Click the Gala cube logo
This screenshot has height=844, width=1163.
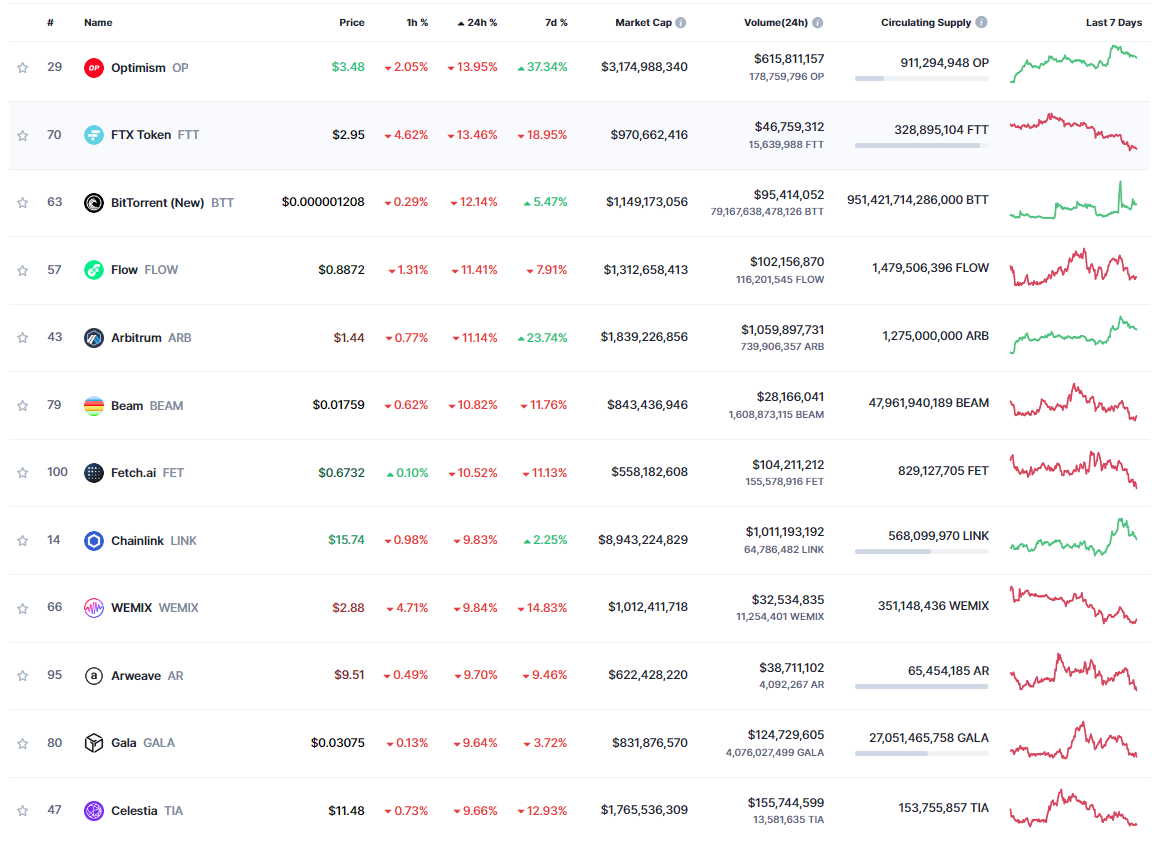[93, 742]
